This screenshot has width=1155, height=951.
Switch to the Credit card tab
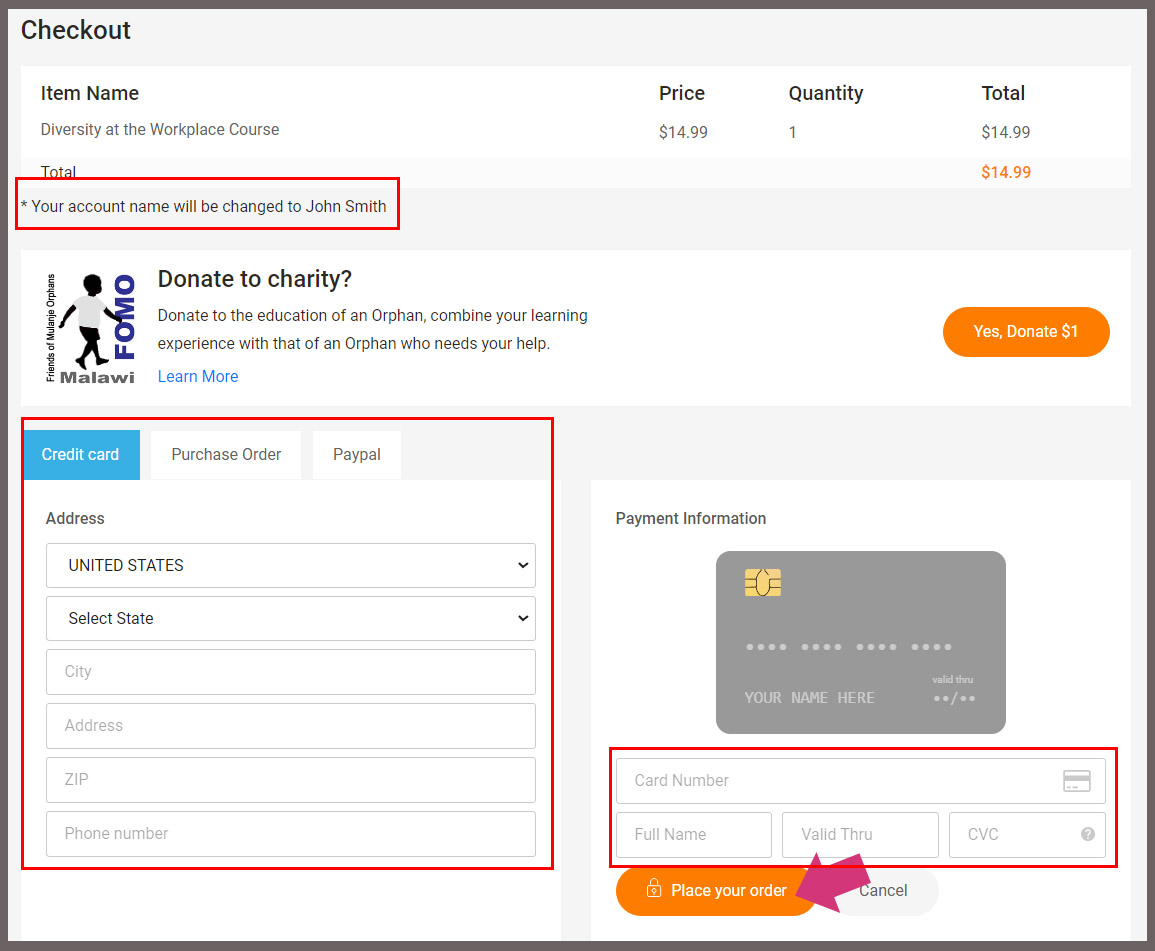click(81, 455)
